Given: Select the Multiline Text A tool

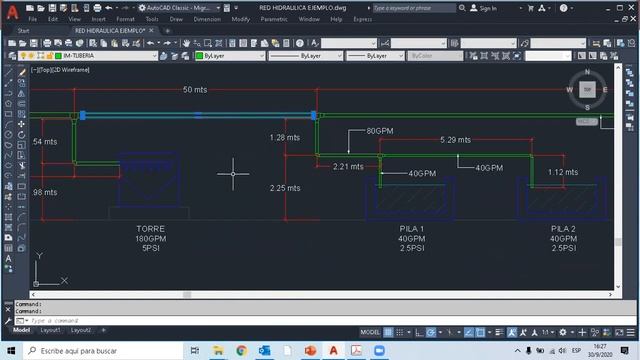Looking at the screenshot, I should point(9,258).
